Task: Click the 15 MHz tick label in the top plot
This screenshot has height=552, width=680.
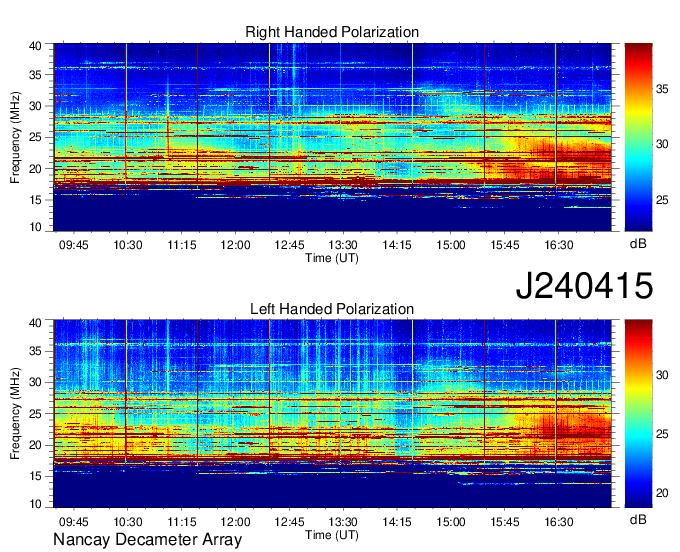Action: [x=36, y=200]
